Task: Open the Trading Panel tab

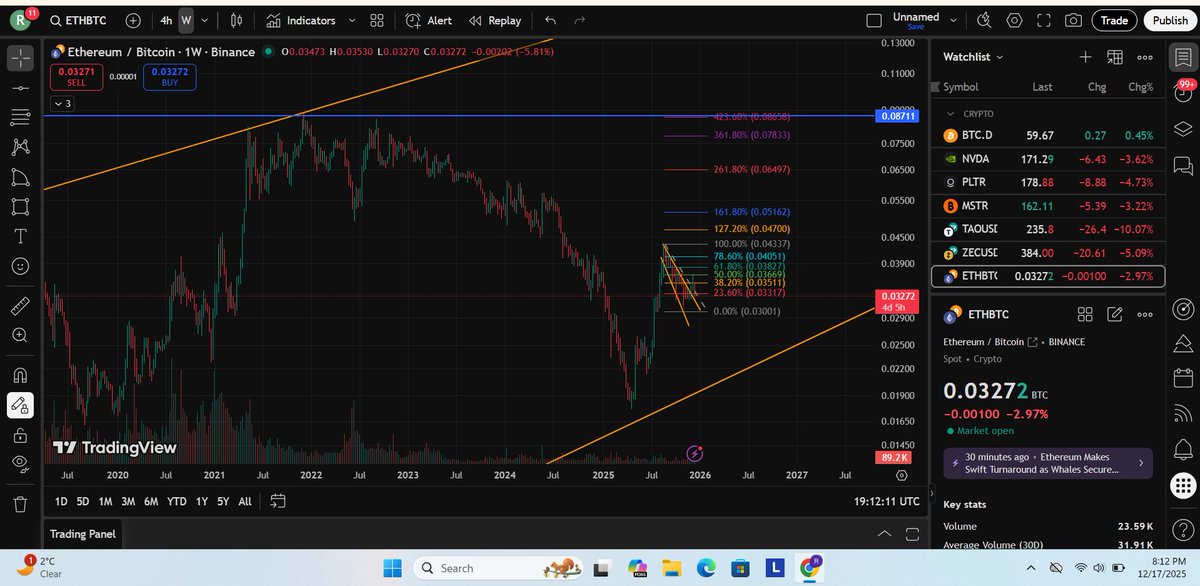Action: [83, 534]
